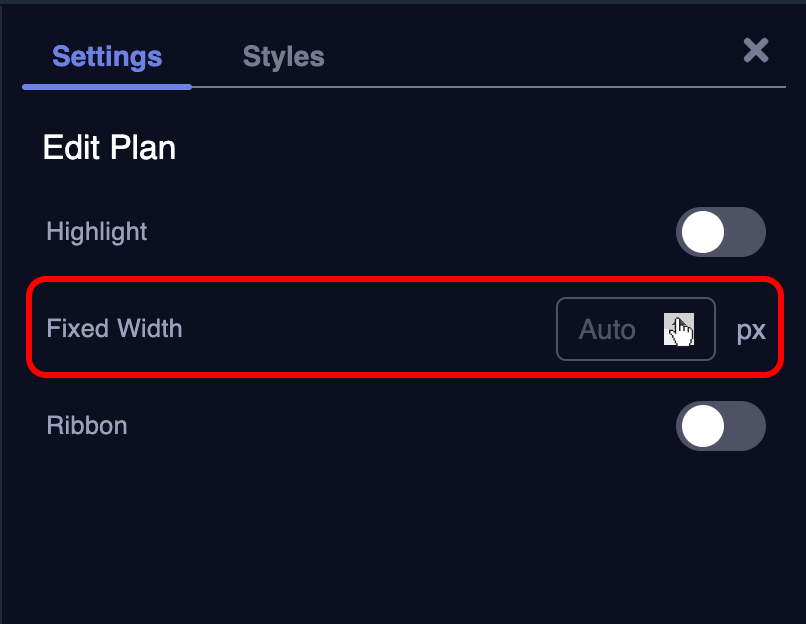Image resolution: width=806 pixels, height=624 pixels.
Task: Open the Settings tab
Action: click(107, 56)
